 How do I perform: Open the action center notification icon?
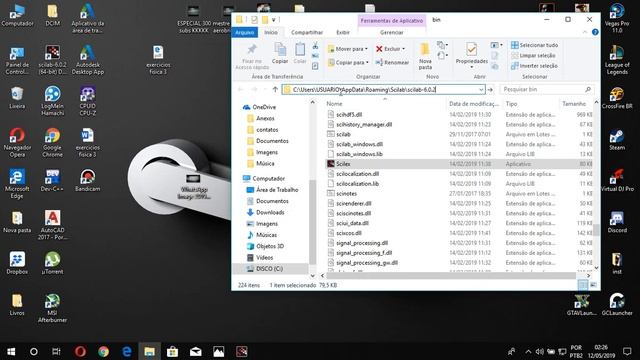click(x=627, y=351)
